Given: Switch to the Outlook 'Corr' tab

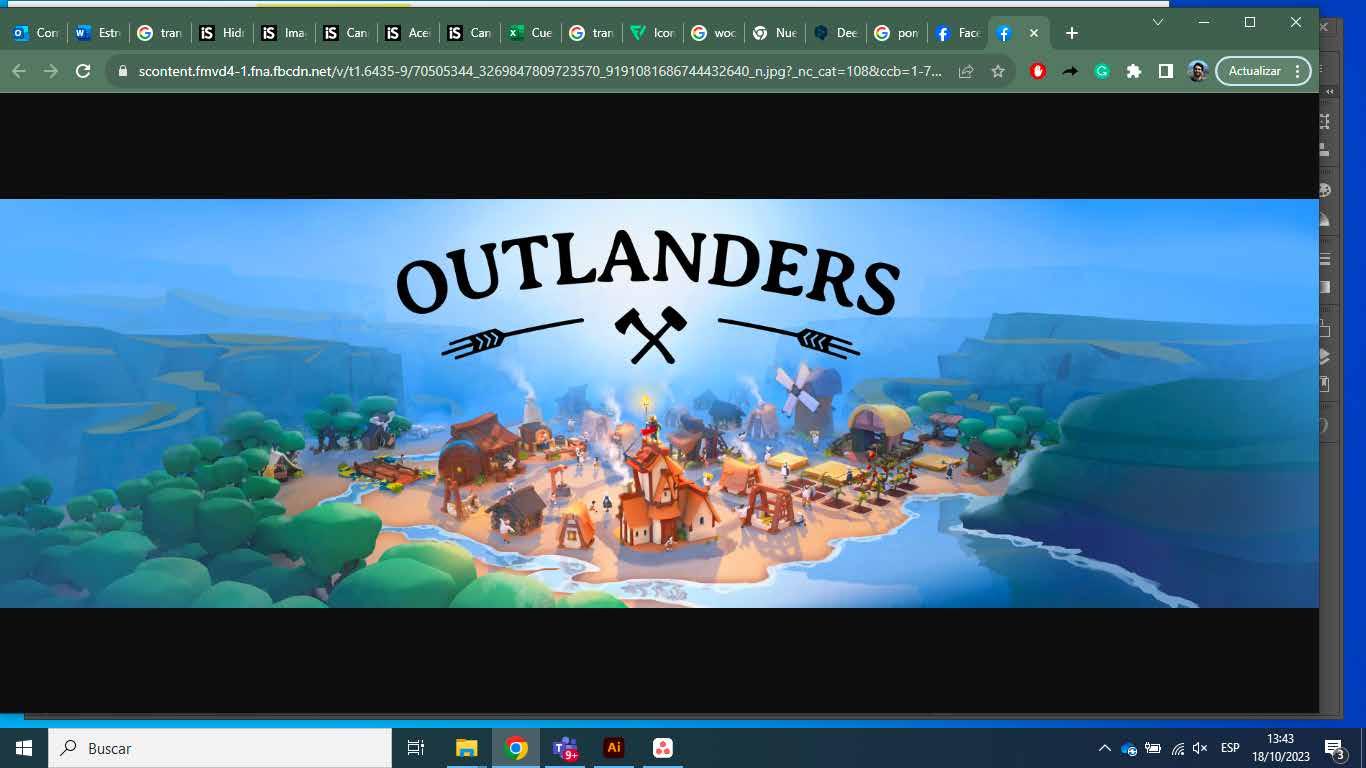Looking at the screenshot, I should 36,33.
